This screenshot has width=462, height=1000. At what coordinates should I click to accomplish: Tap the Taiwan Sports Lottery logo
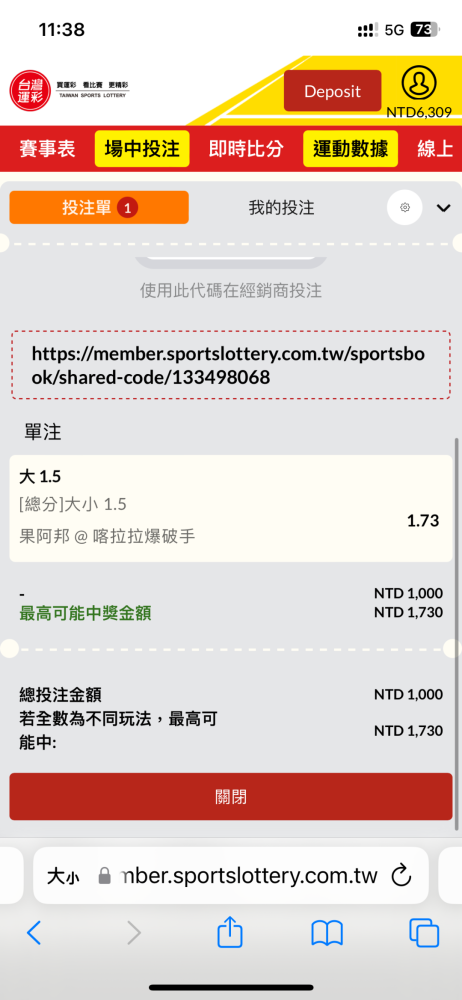pos(69,89)
